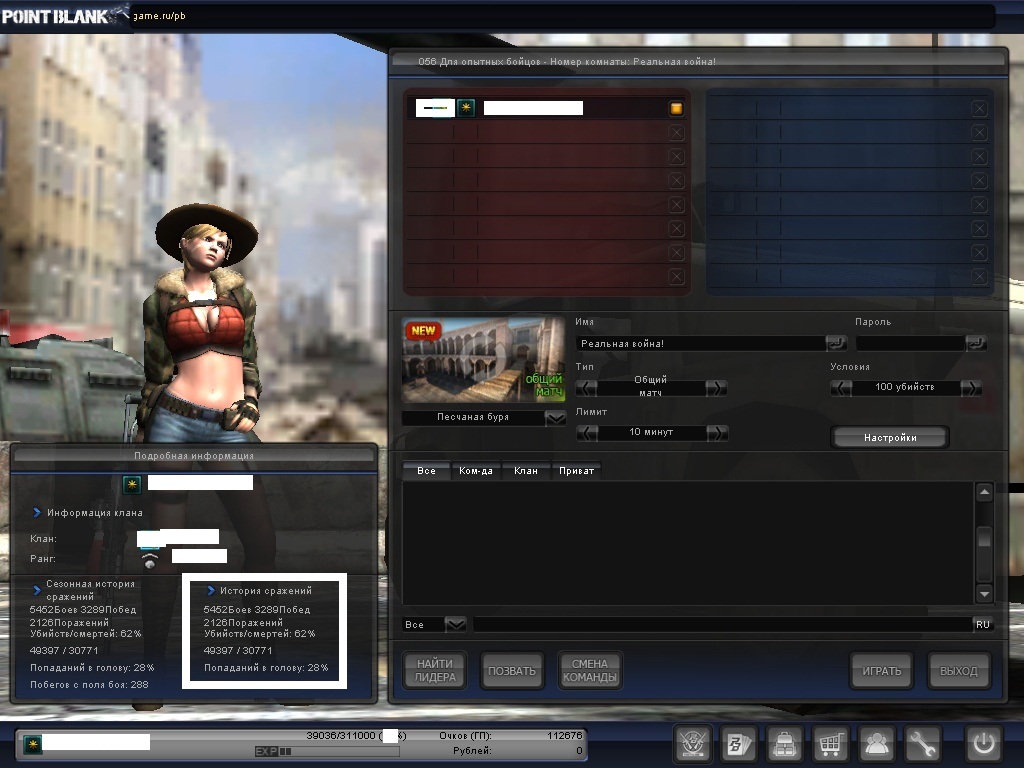
Task: Click the chat scrollbar thumb
Action: (984, 538)
